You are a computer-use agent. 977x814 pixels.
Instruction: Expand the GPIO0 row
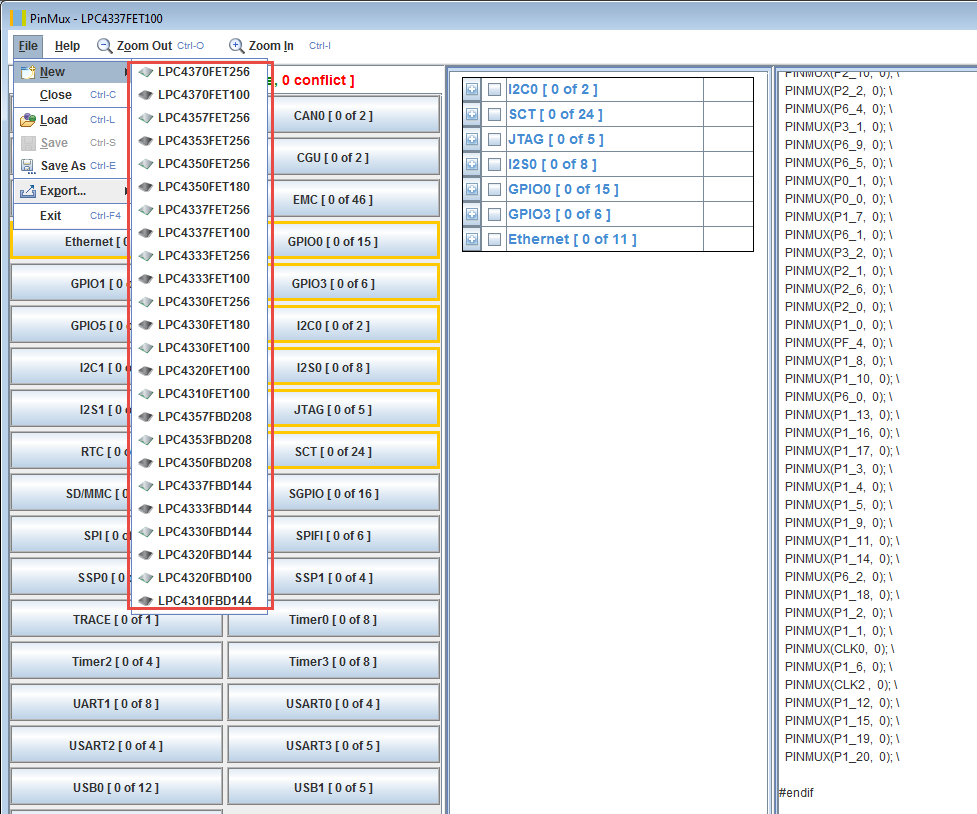[x=472, y=189]
